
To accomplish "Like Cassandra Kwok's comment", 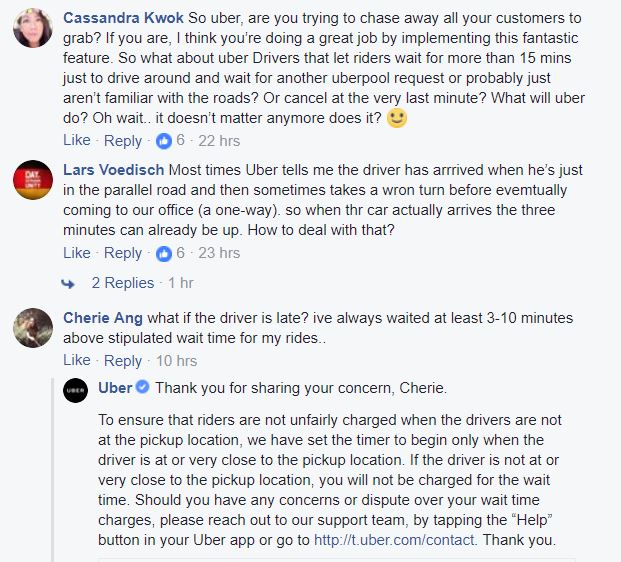I will pyautogui.click(x=77, y=140).
